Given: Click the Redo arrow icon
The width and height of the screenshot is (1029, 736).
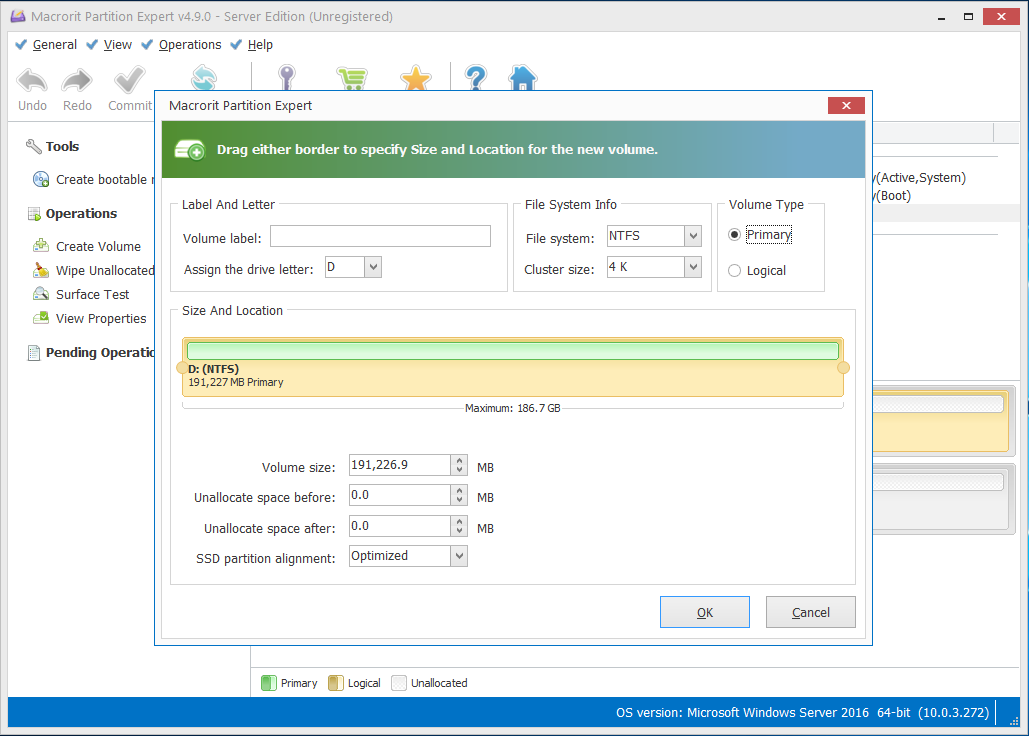Looking at the screenshot, I should coord(77,80).
